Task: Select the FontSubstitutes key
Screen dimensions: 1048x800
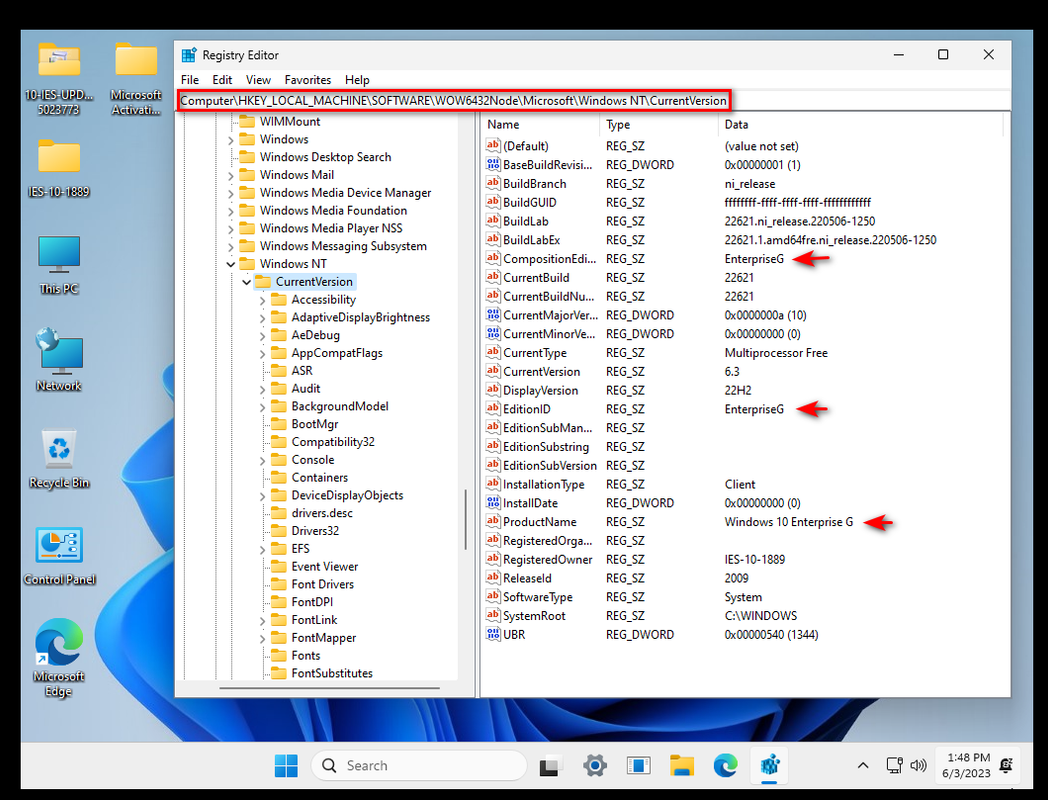Action: tap(332, 673)
